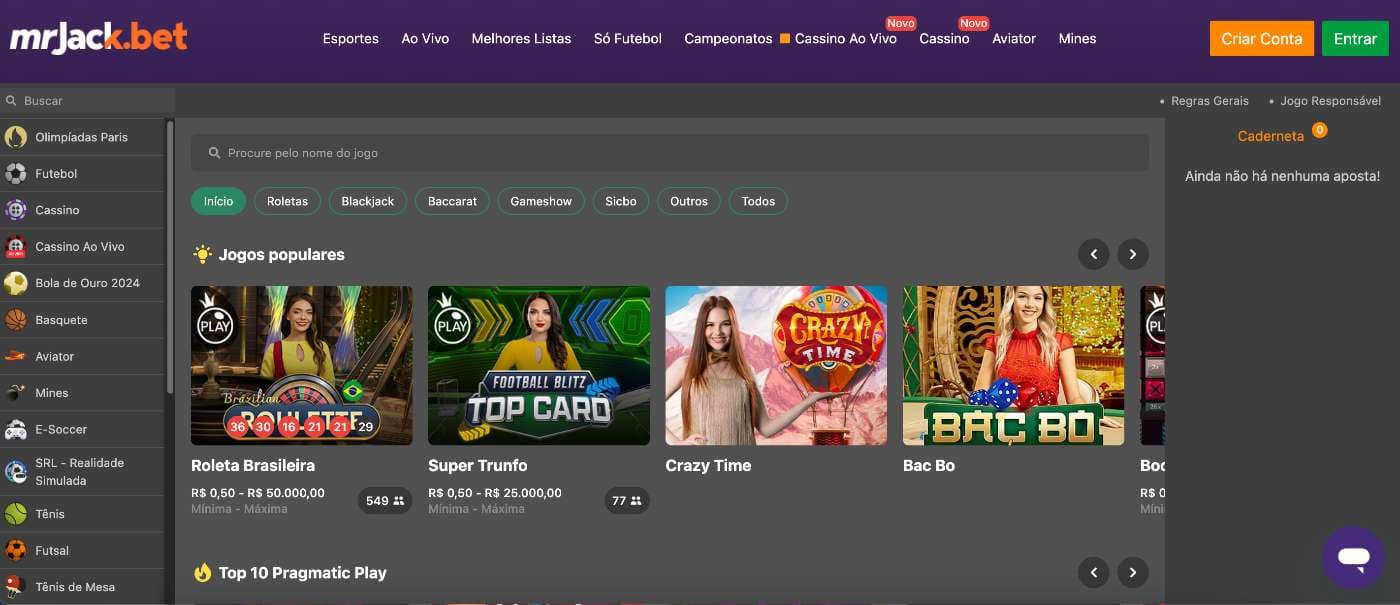The image size is (1400, 605).
Task: Click 'R$ 0,50 - R$ 50.000,00' bet range
Action: click(258, 493)
